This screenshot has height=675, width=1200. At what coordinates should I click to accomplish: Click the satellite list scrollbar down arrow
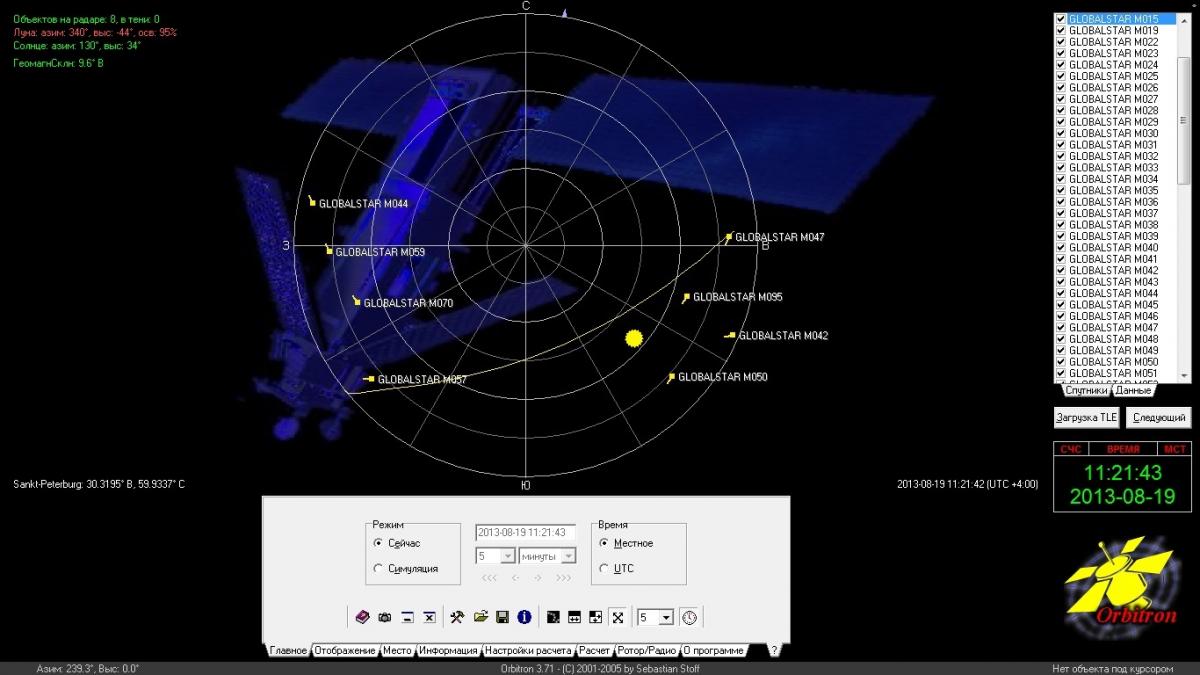[1185, 376]
